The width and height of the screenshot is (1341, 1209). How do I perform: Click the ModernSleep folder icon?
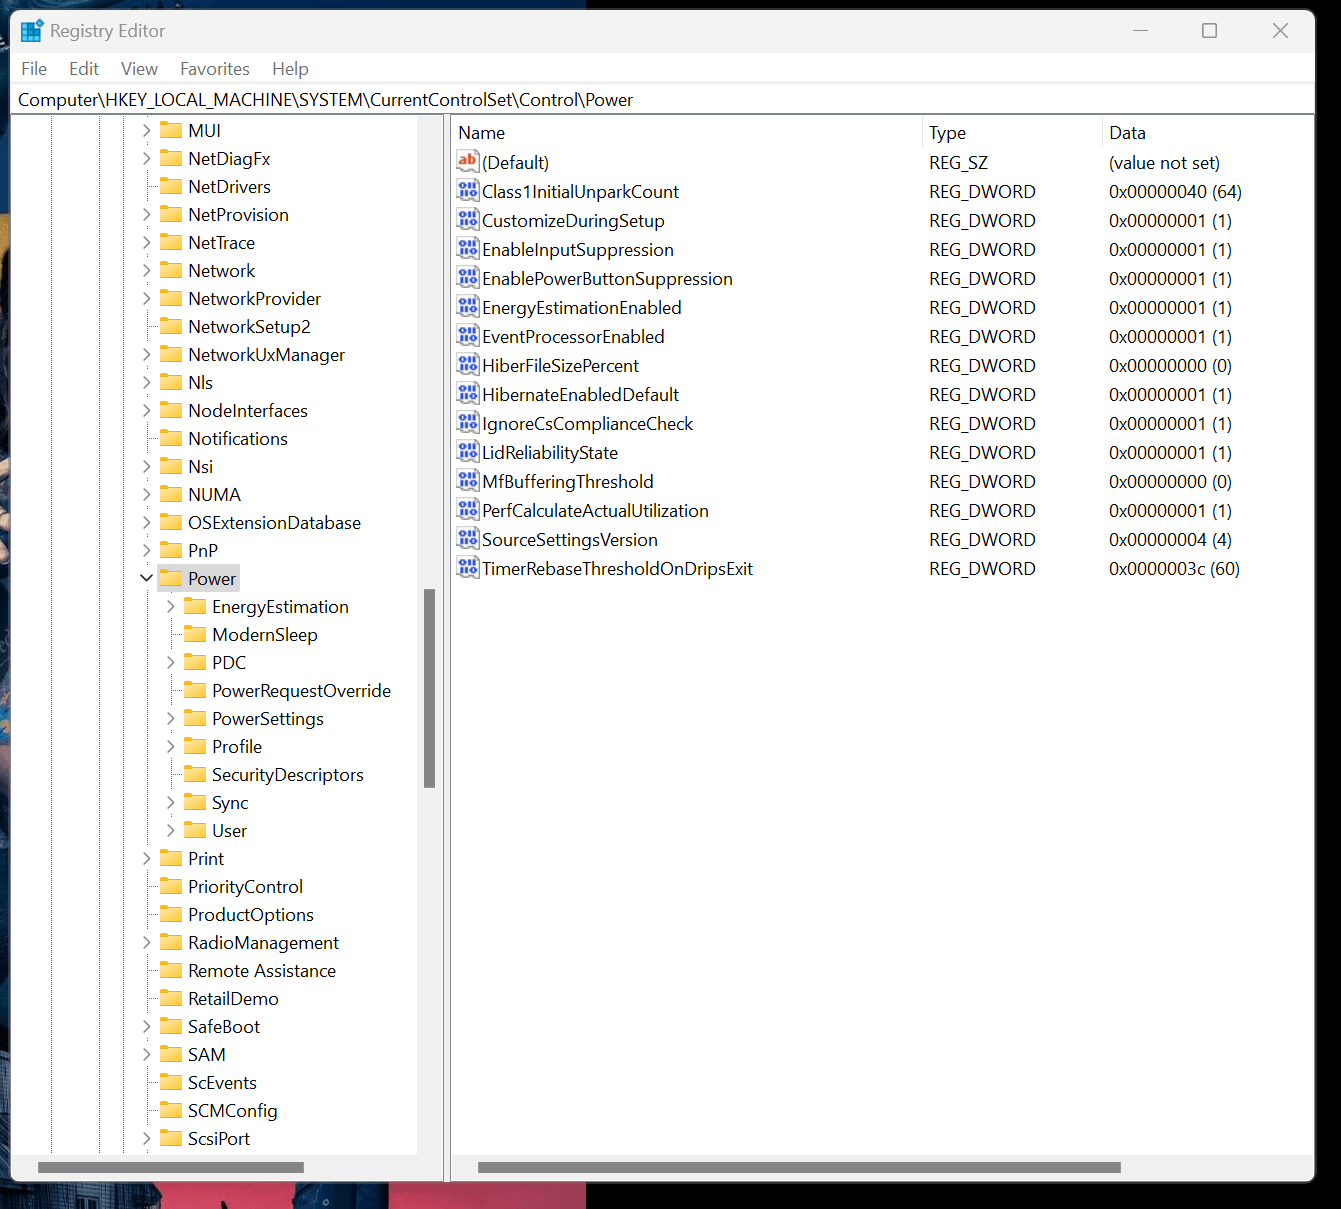pos(195,634)
